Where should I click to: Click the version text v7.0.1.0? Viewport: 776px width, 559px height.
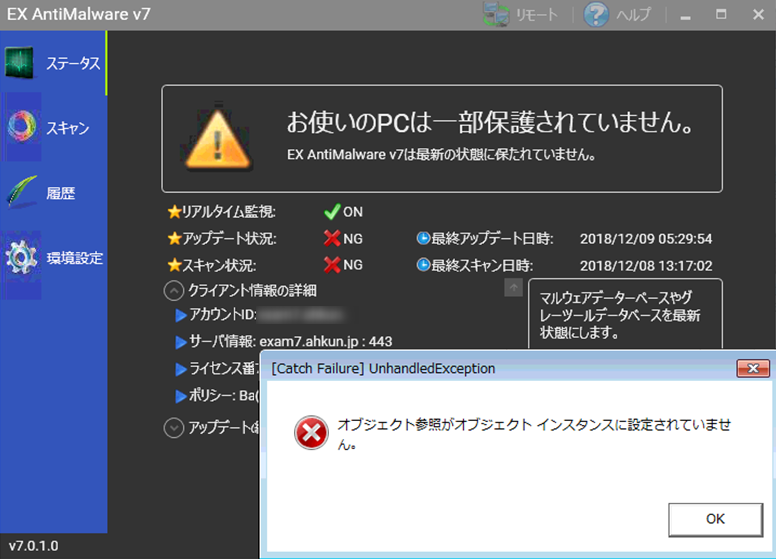(x=34, y=546)
